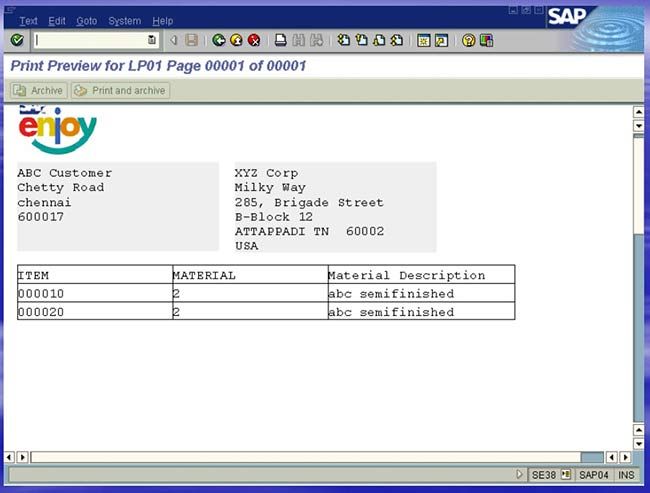Screen dimensions: 650x493
Task: Click item cell 000020
Action: click(x=41, y=312)
